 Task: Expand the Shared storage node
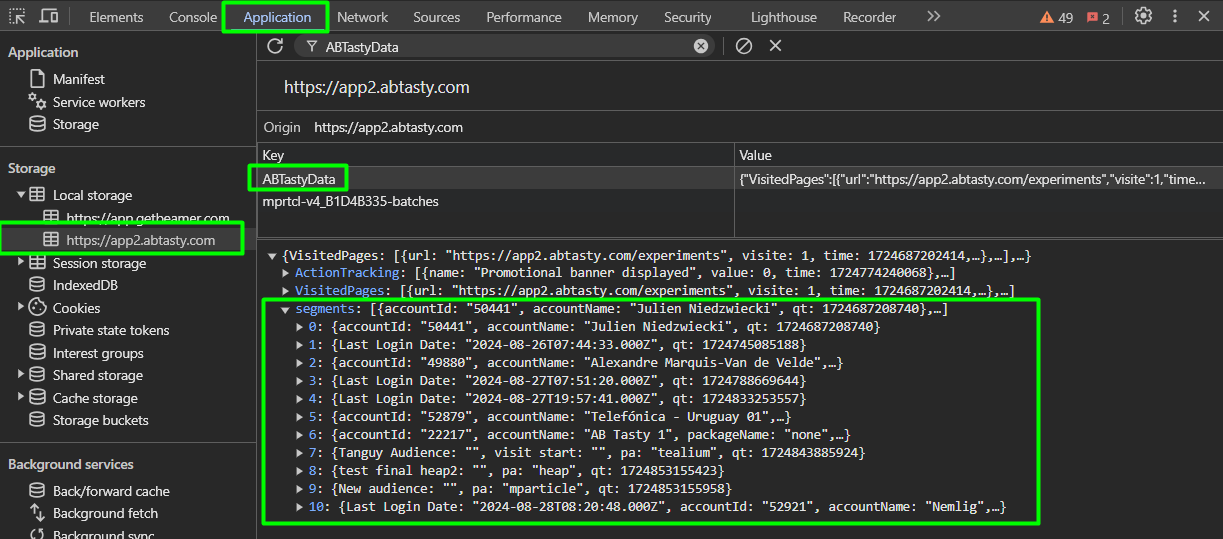point(21,375)
